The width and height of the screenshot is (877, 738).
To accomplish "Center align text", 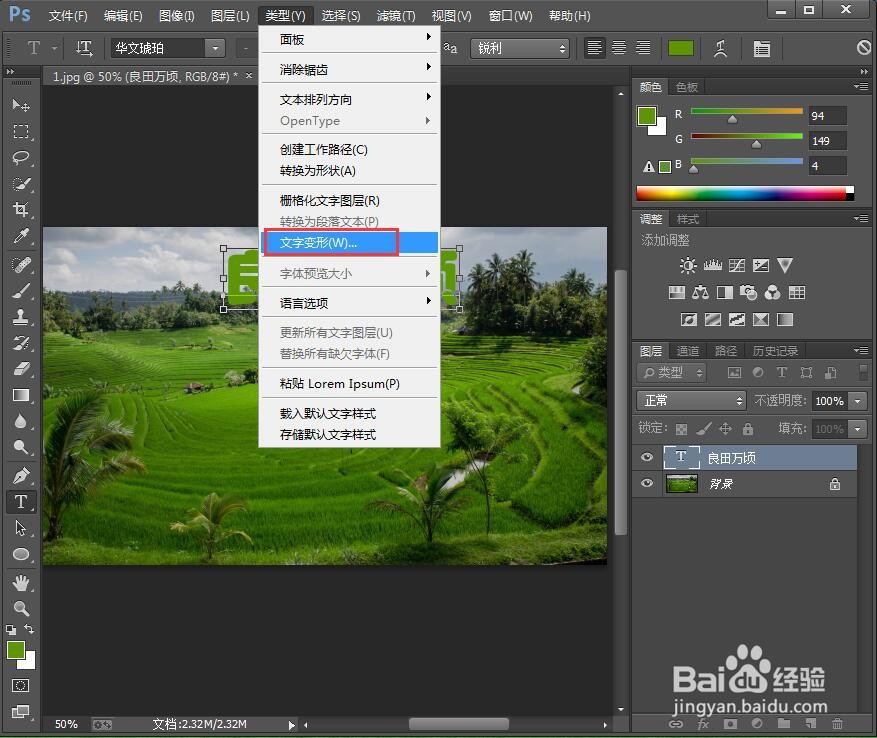I will click(x=619, y=48).
